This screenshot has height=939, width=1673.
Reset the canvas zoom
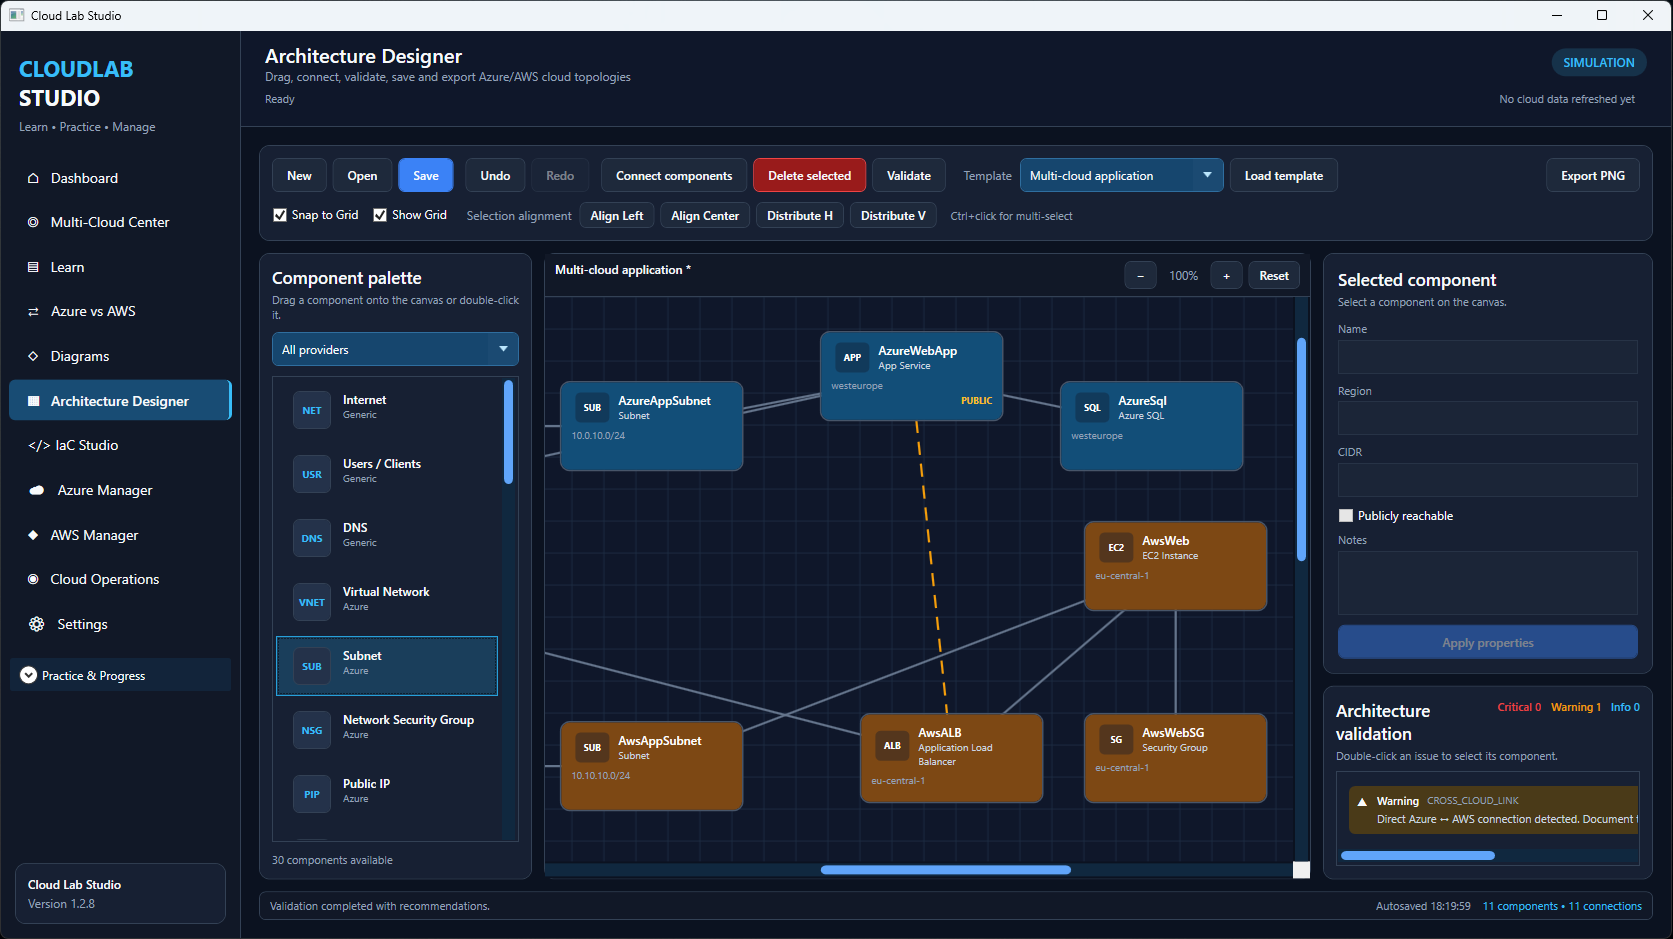(1274, 276)
